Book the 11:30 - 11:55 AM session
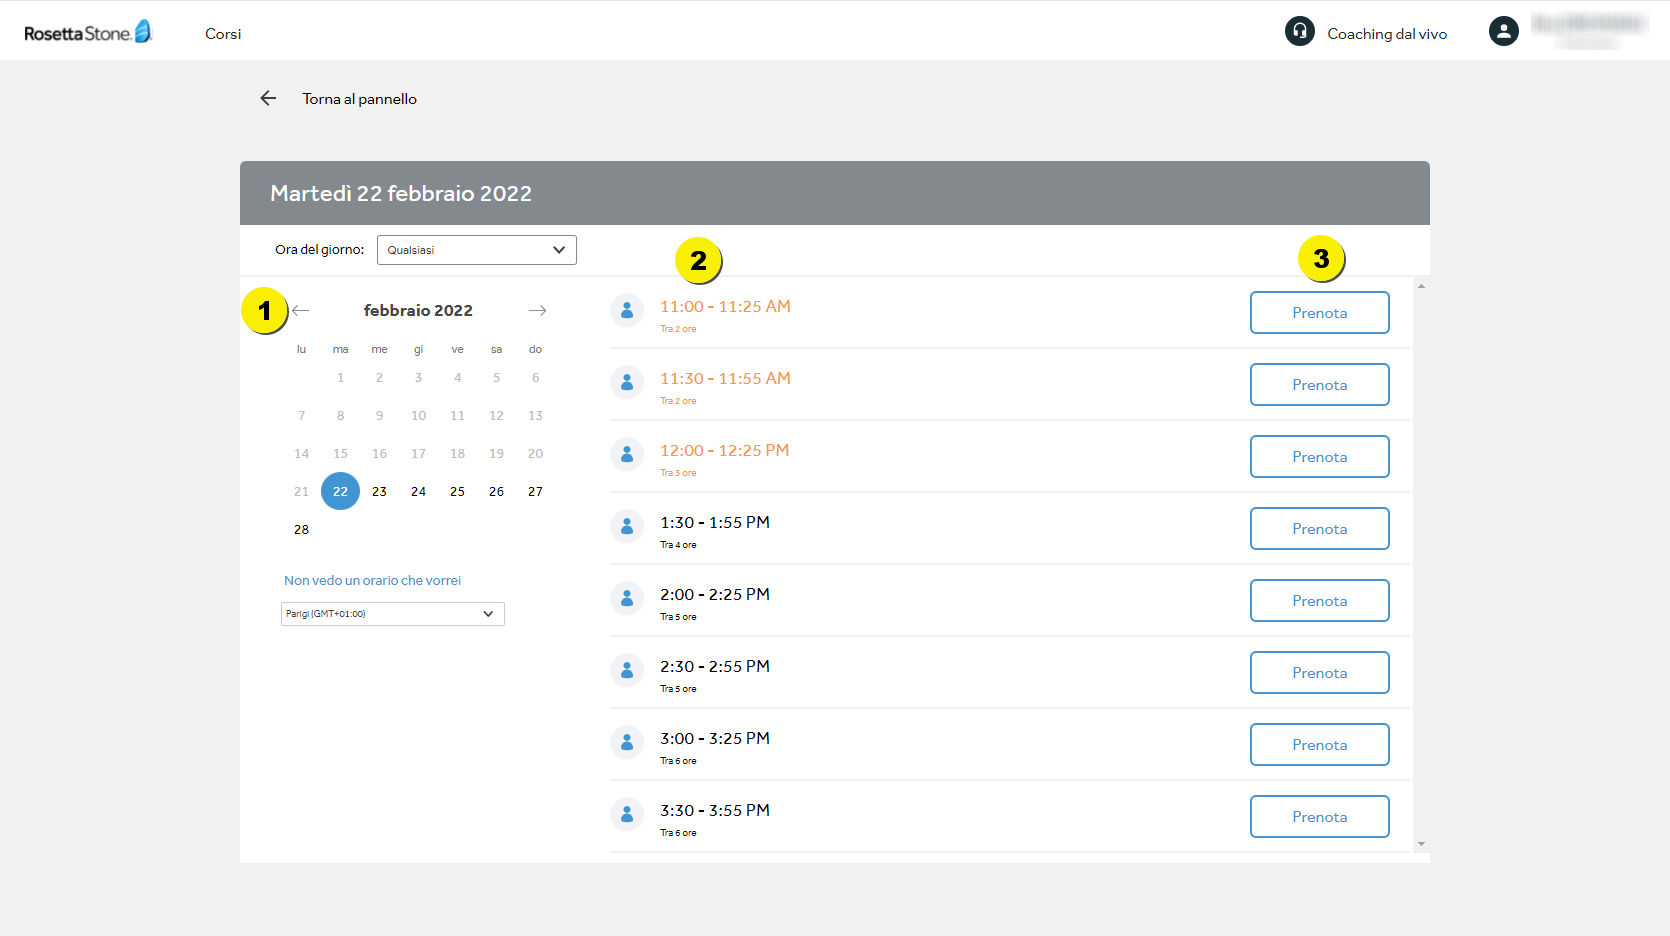Image resolution: width=1670 pixels, height=936 pixels. pos(1319,385)
